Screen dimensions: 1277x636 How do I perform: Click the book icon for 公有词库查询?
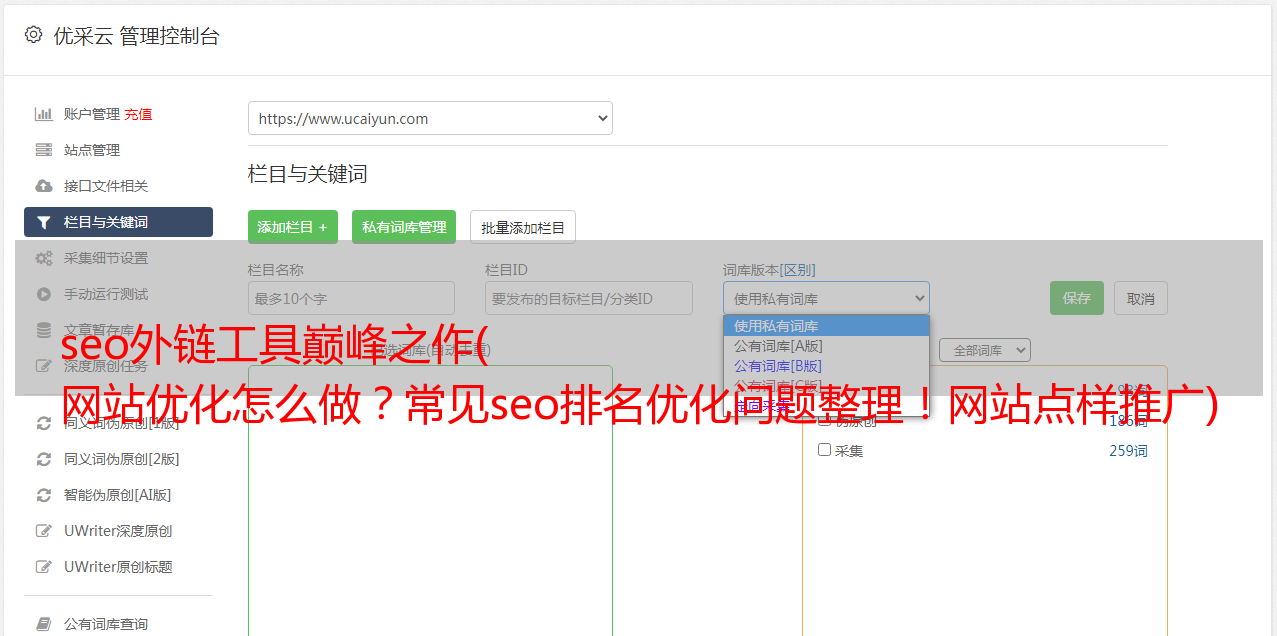click(x=44, y=624)
